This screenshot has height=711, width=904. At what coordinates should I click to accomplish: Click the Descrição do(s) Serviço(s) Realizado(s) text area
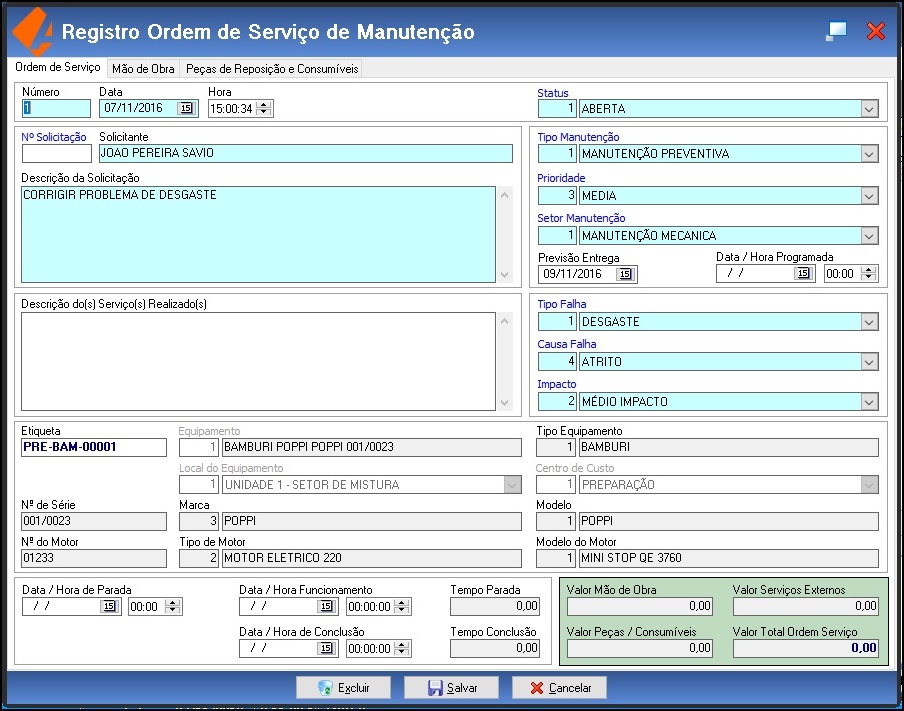[258, 362]
